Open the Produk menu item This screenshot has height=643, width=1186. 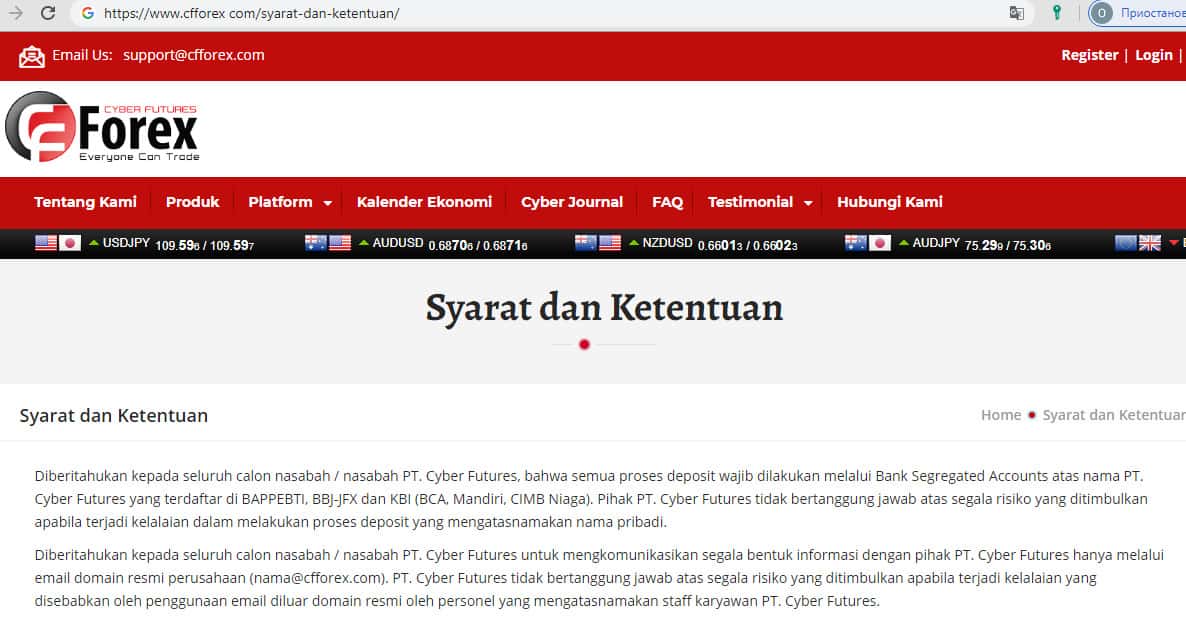tap(192, 202)
